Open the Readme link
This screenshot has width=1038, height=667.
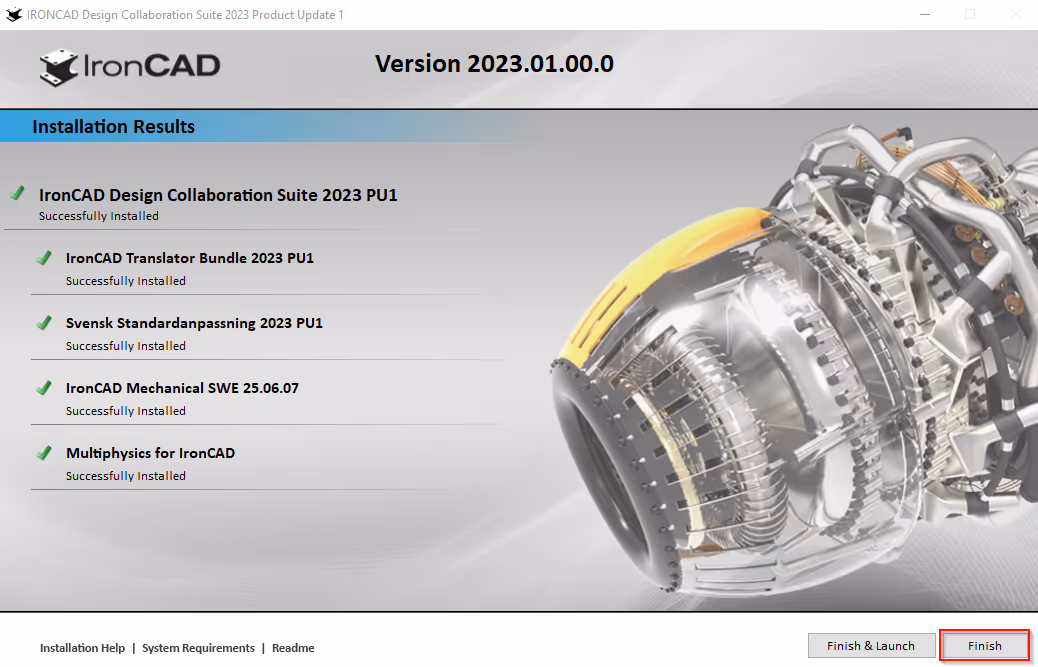click(x=293, y=648)
